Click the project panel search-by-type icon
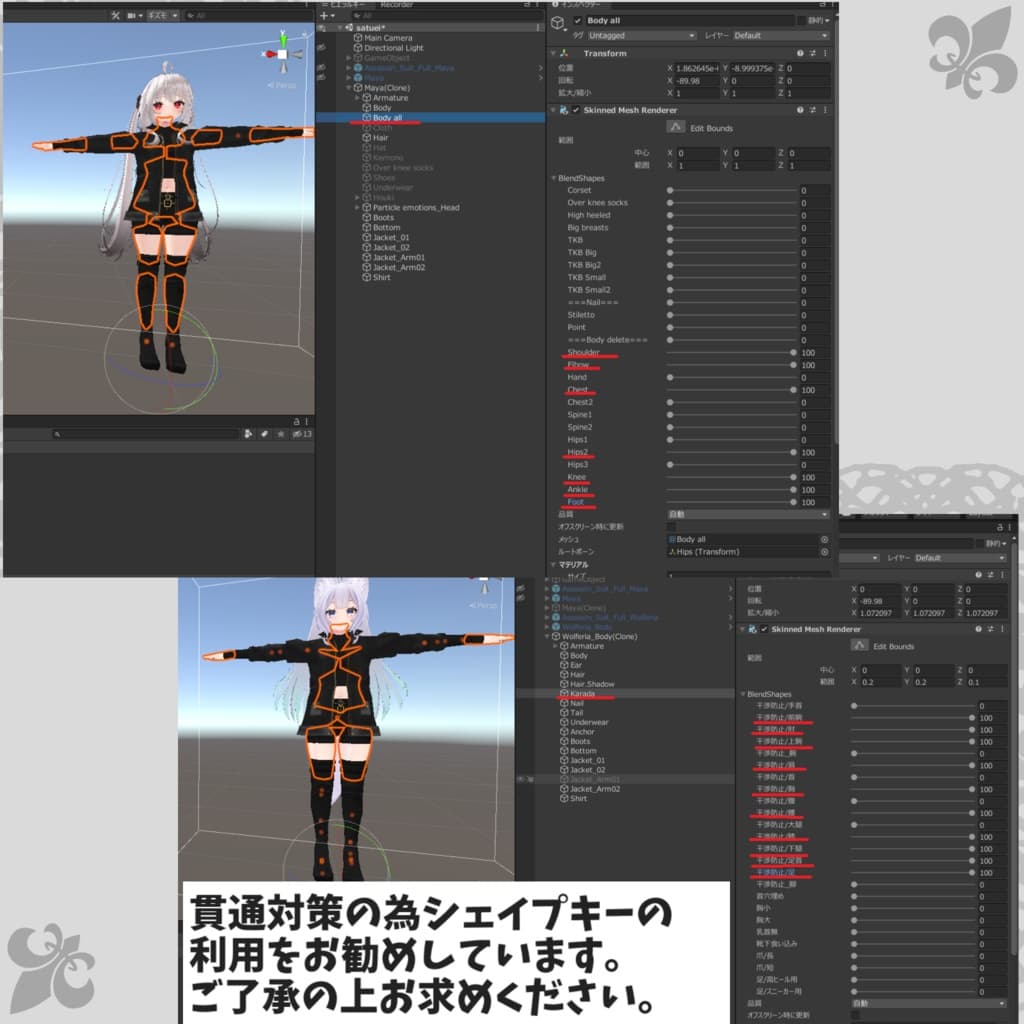Image resolution: width=1024 pixels, height=1024 pixels. click(248, 434)
